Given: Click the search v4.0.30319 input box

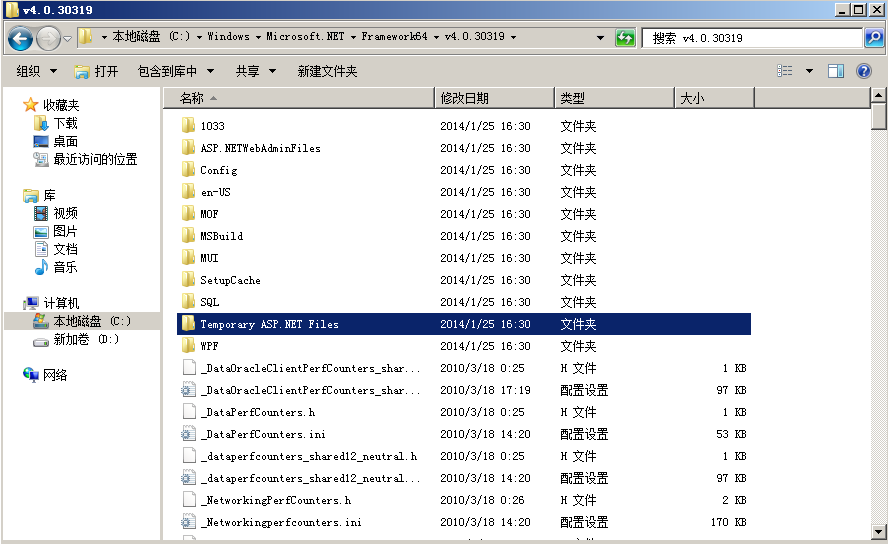Looking at the screenshot, I should pos(750,38).
